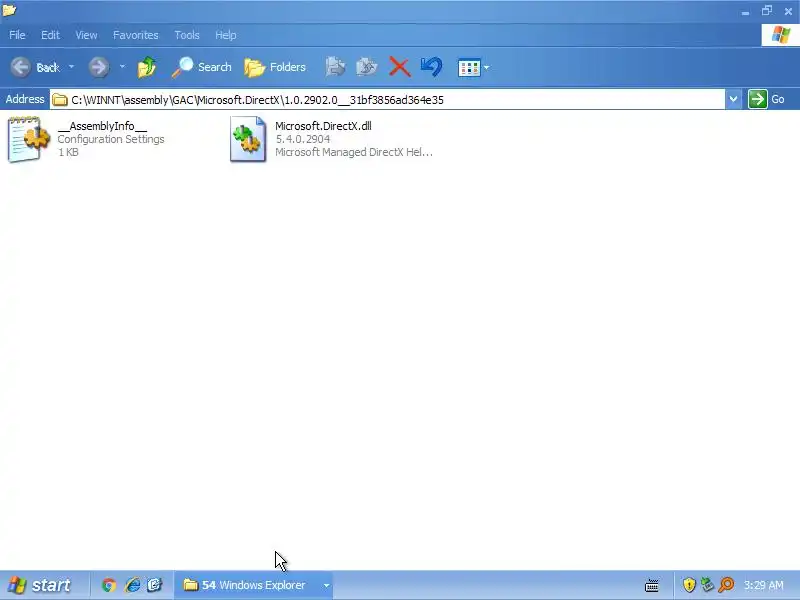Screen dimensions: 800x600
Task: Click third Quick Launch icon
Action: 155,585
